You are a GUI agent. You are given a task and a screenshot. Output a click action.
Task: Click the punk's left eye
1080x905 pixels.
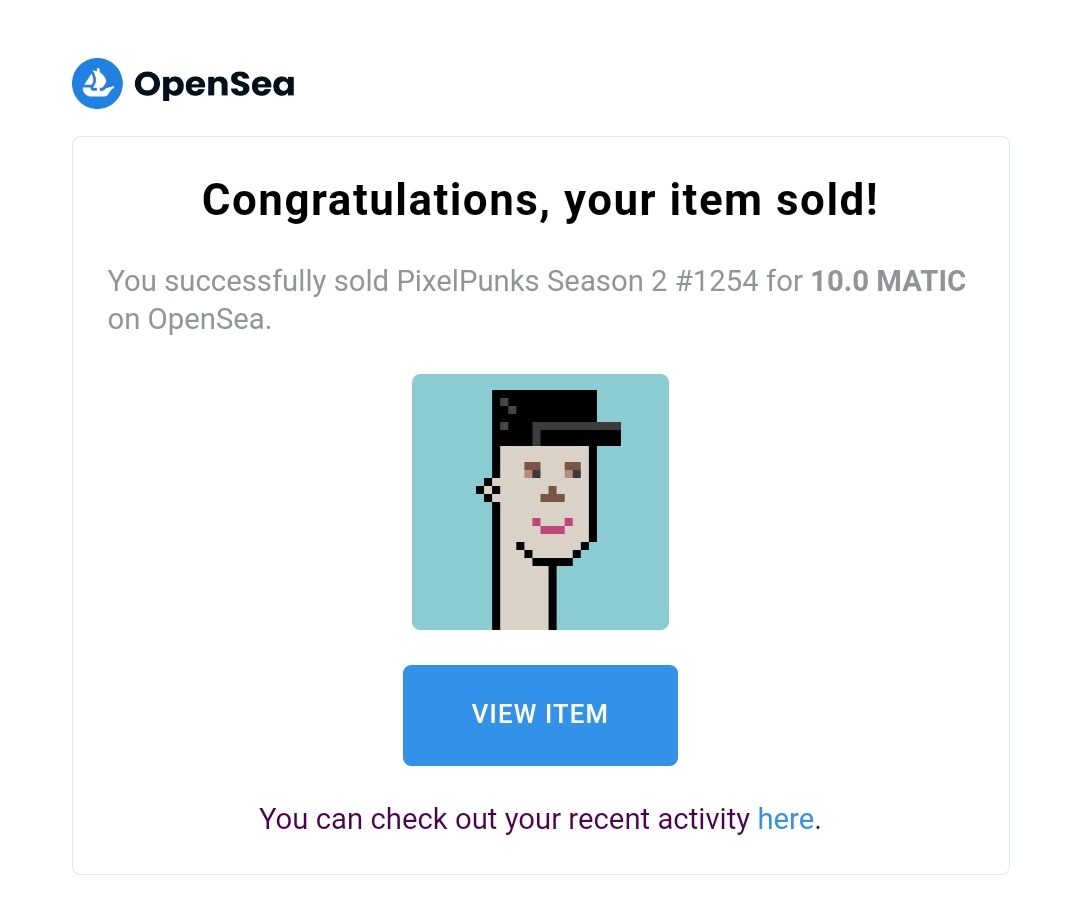pyautogui.click(x=532, y=470)
